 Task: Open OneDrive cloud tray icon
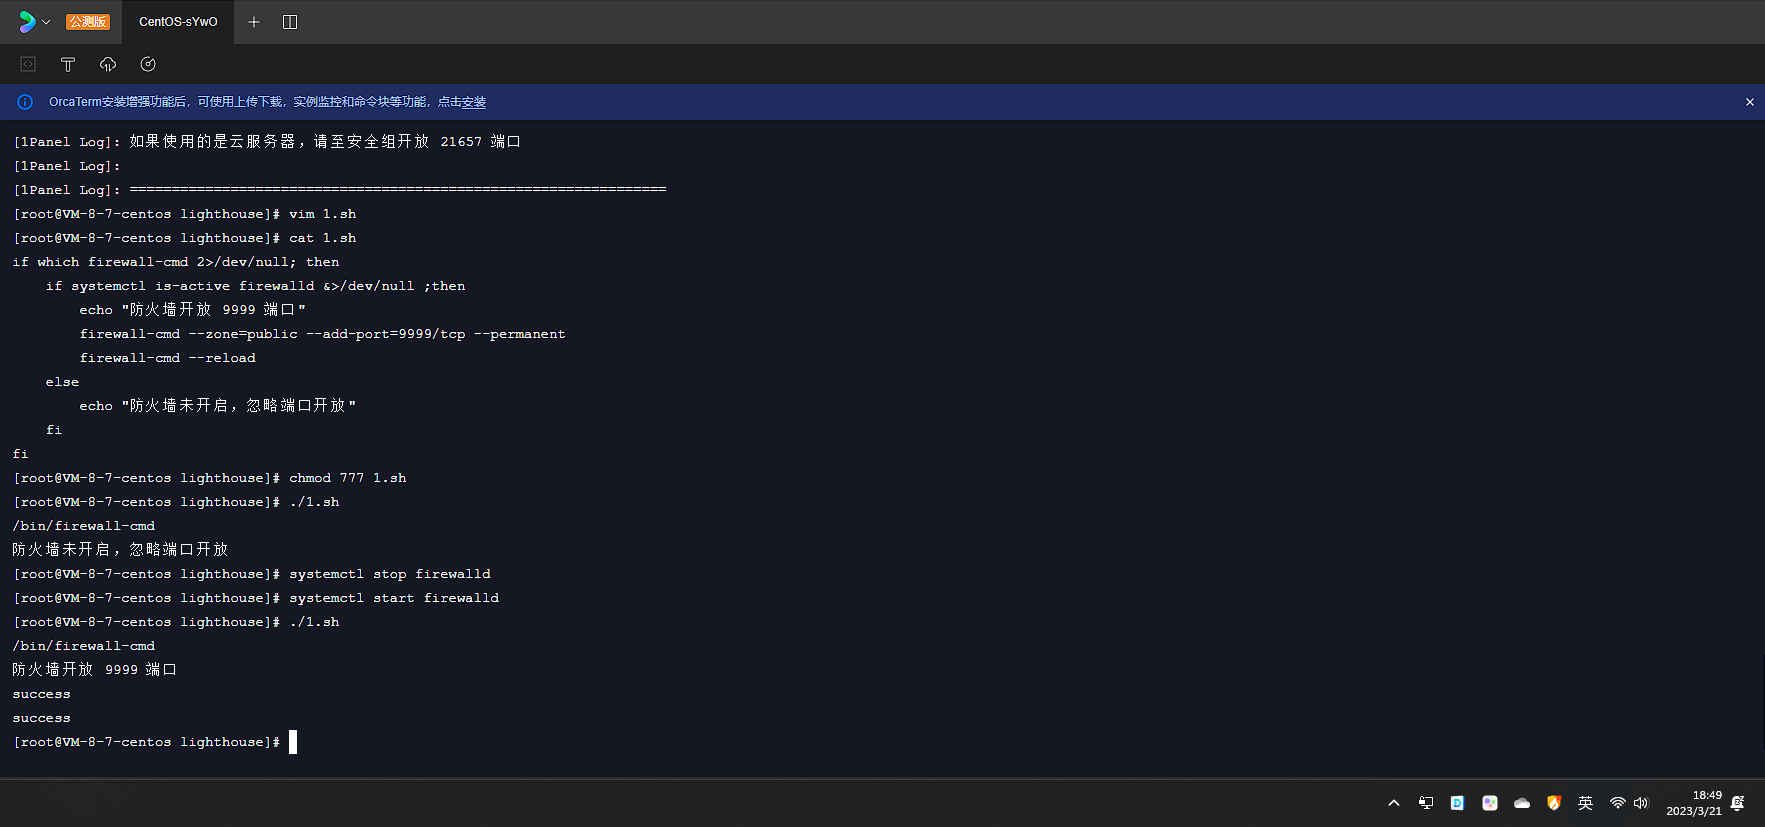(1522, 803)
